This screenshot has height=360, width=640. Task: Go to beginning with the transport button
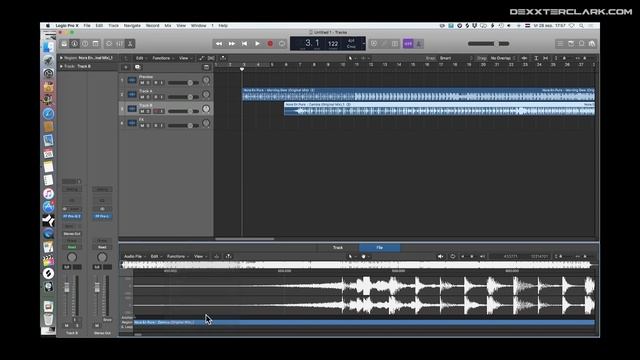click(x=244, y=44)
